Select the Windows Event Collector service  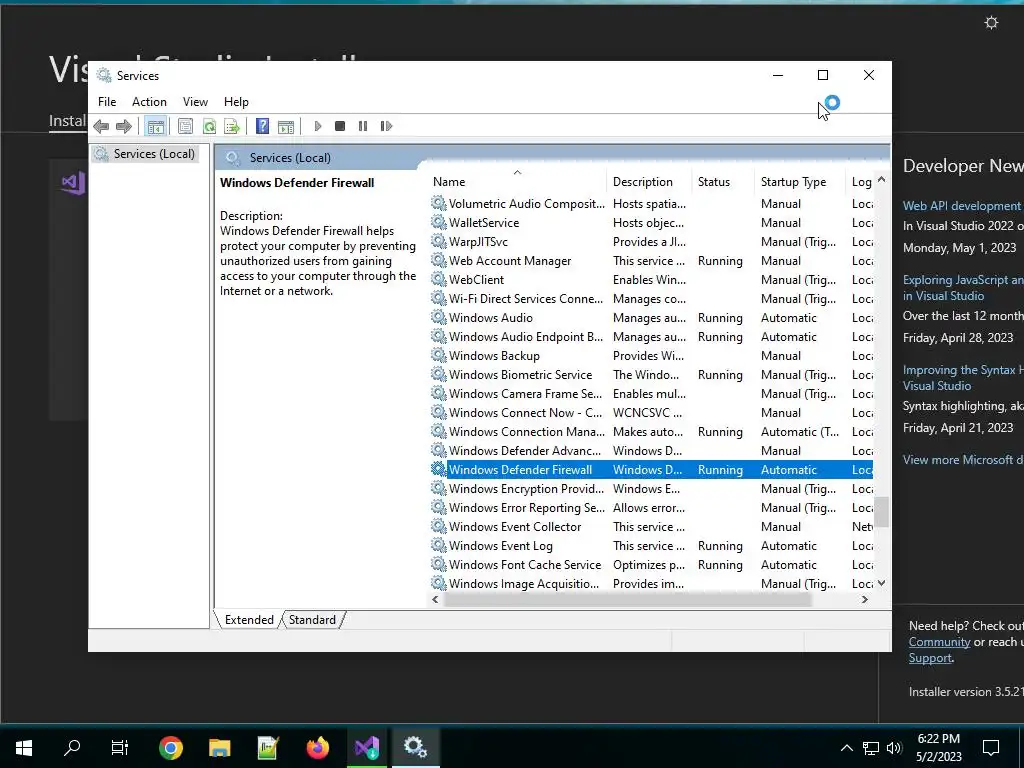[651, 526]
